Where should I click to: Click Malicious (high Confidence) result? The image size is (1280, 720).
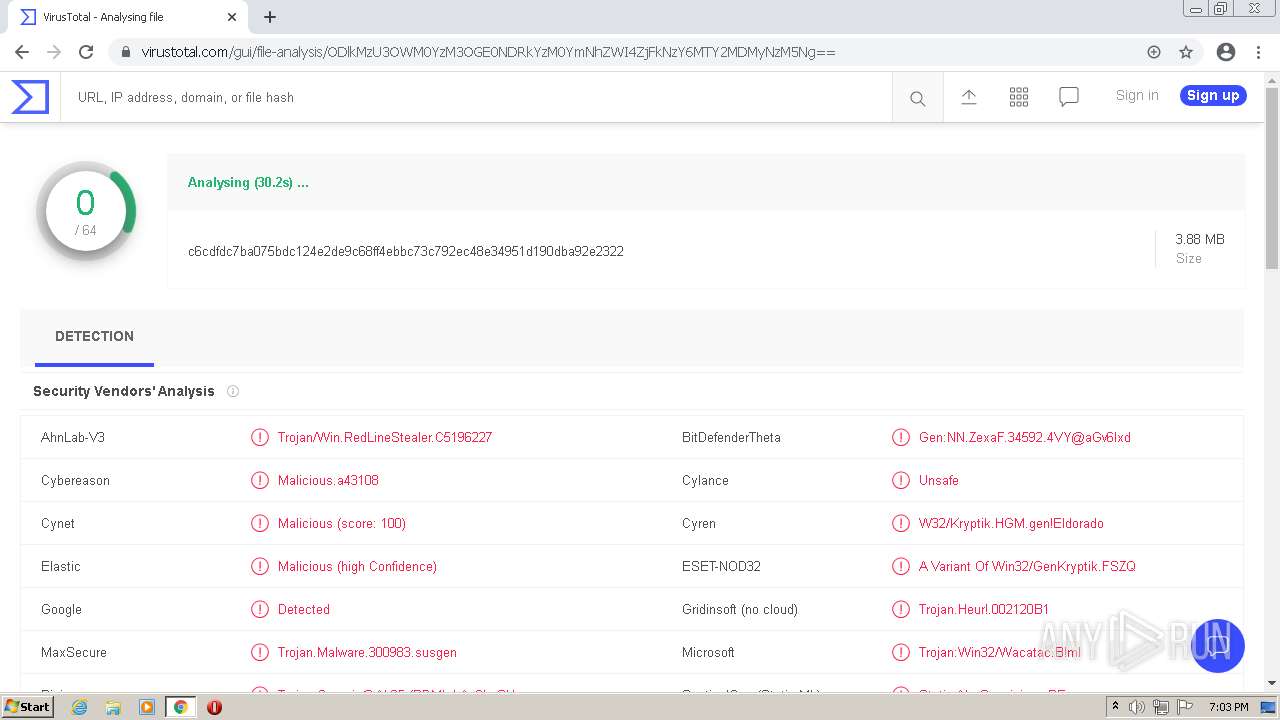[x=357, y=566]
